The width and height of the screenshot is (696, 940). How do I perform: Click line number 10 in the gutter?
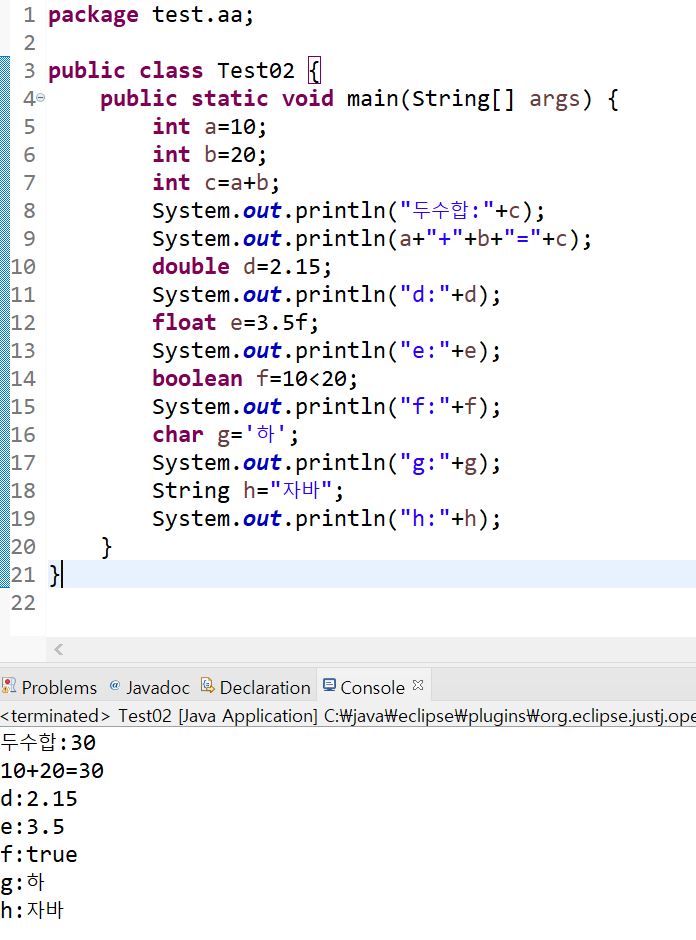point(23,266)
